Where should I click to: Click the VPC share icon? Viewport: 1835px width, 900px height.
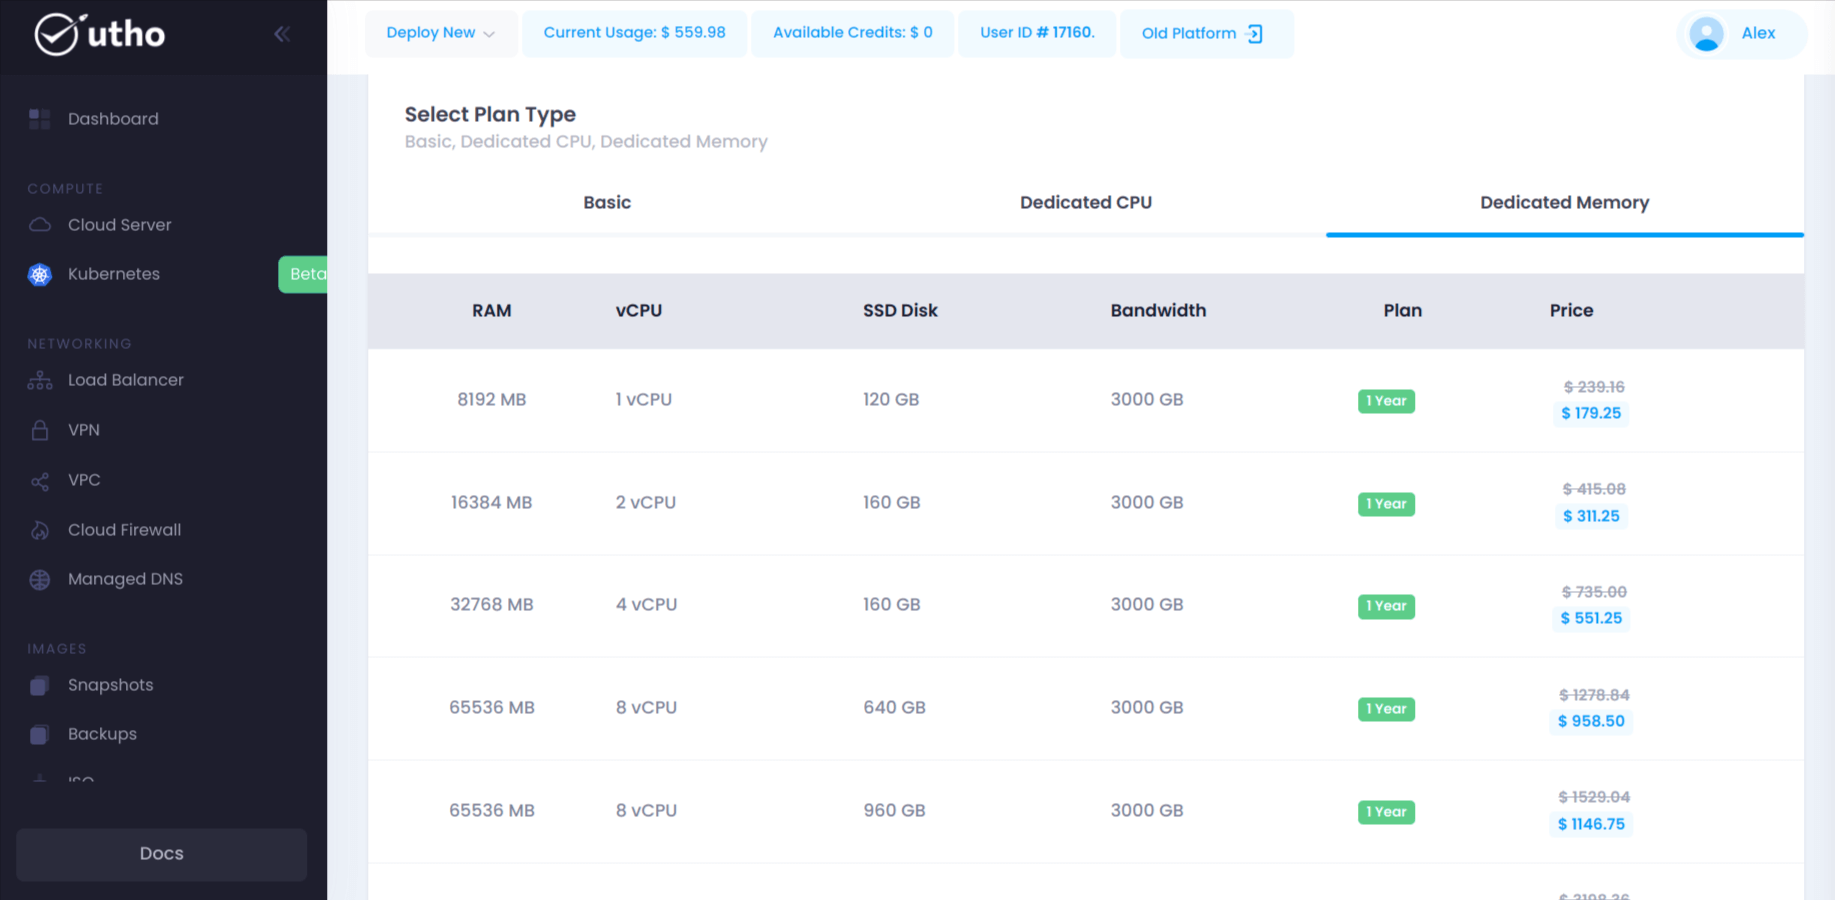40,481
